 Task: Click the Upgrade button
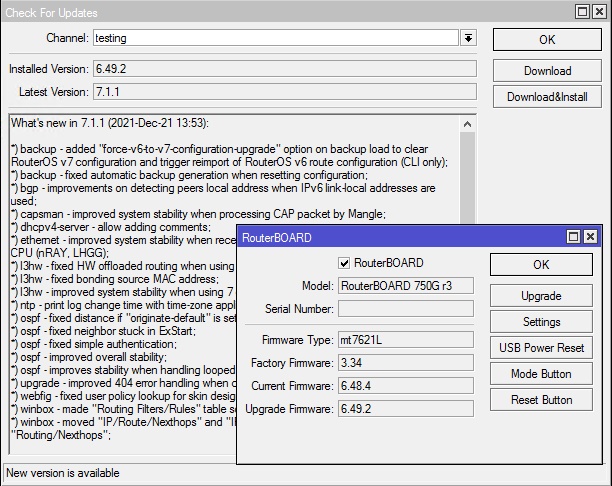[x=541, y=296]
